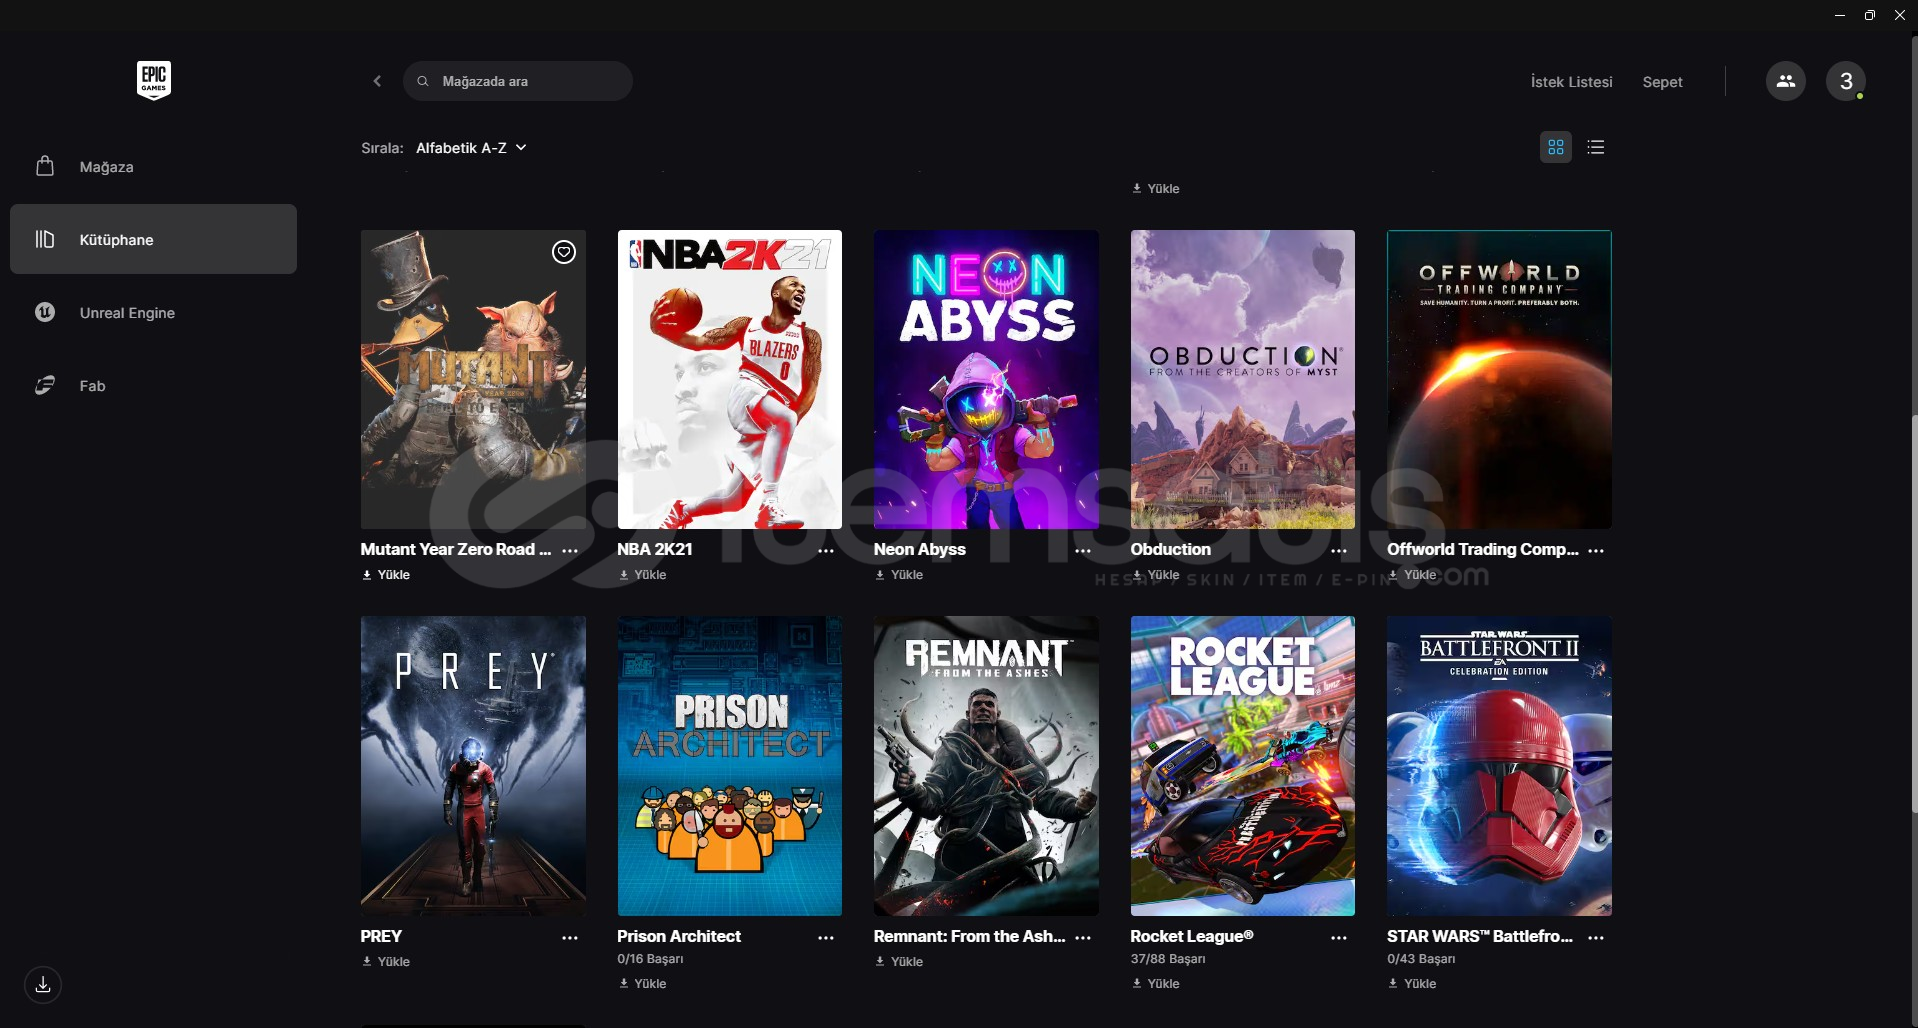
Task: Install NBA 2K21 via Yükle
Action: (x=642, y=575)
